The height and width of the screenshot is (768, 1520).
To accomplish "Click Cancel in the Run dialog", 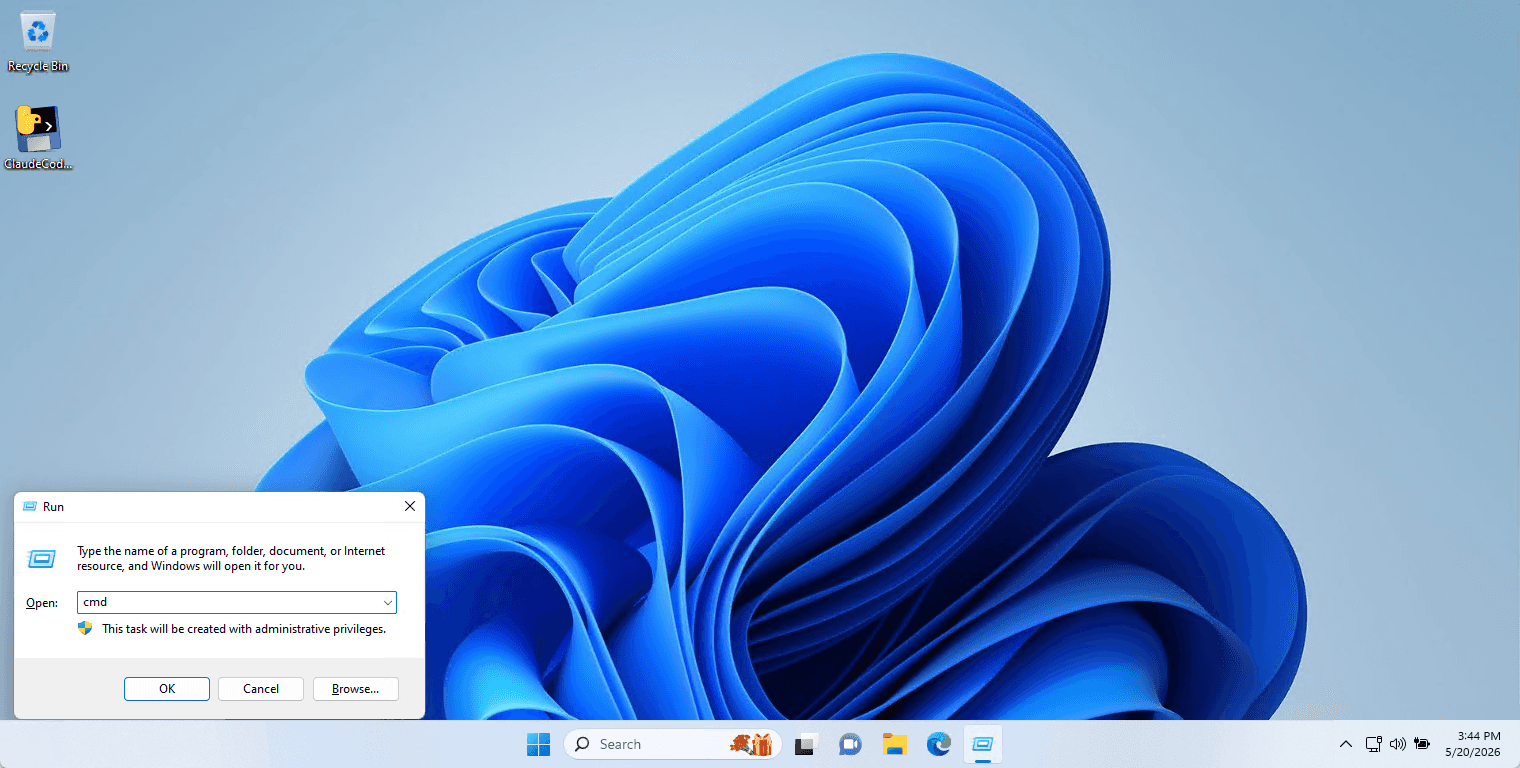I will click(261, 689).
